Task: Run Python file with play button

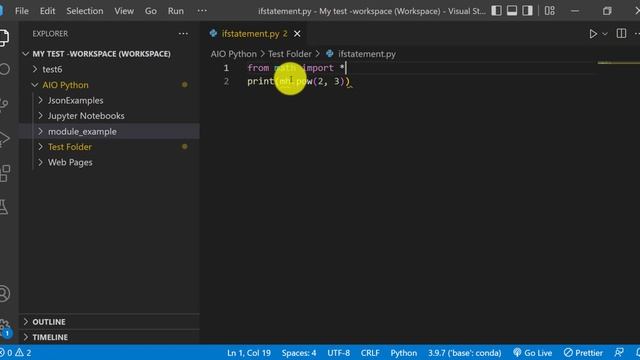Action: (x=593, y=34)
